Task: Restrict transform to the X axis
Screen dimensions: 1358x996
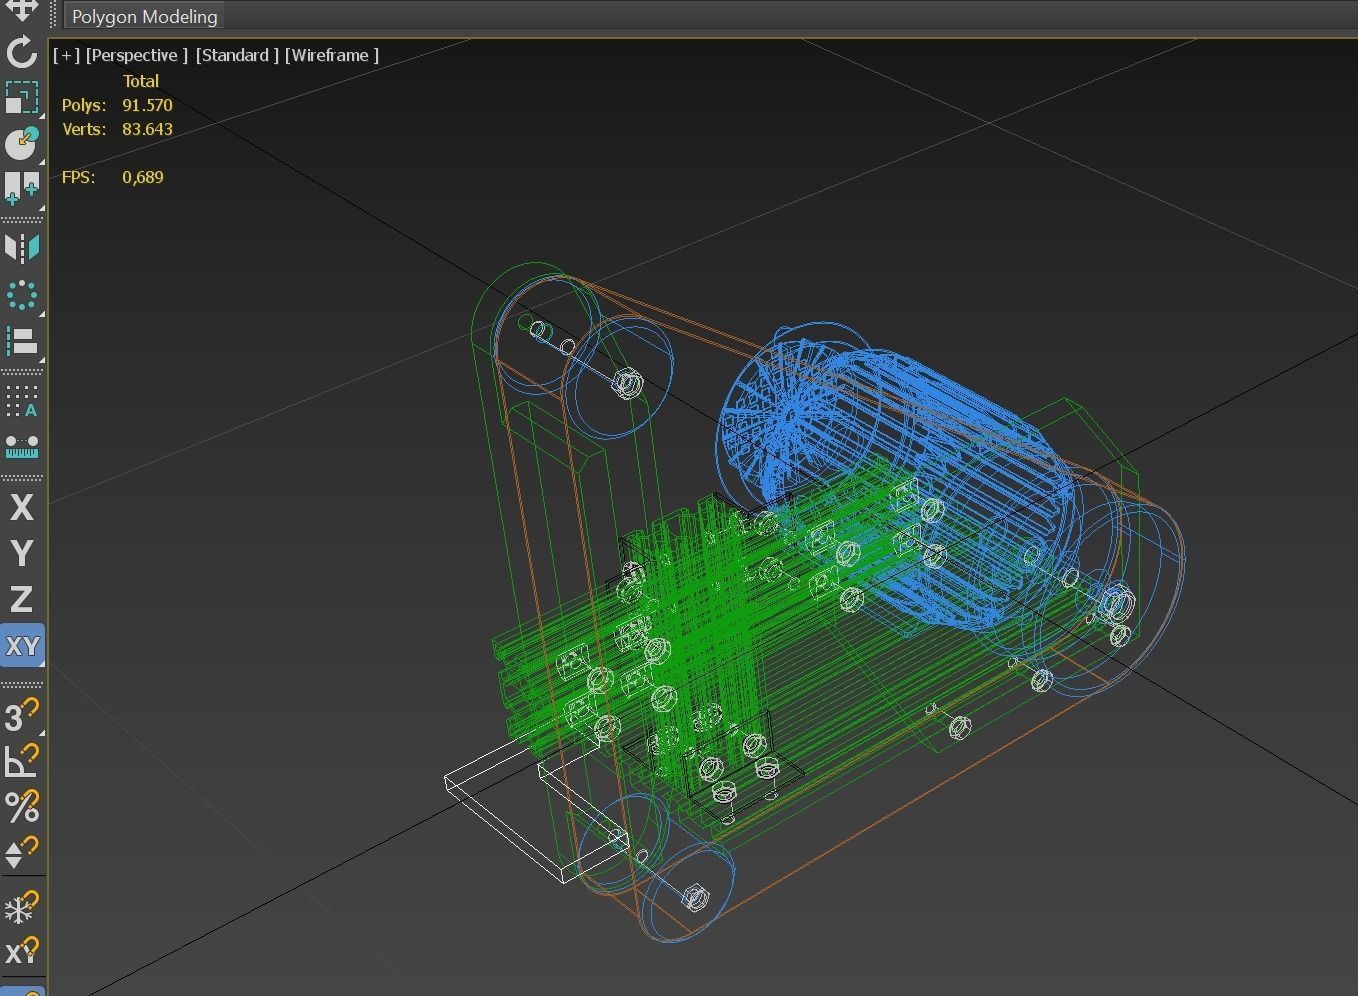Action: pos(21,507)
